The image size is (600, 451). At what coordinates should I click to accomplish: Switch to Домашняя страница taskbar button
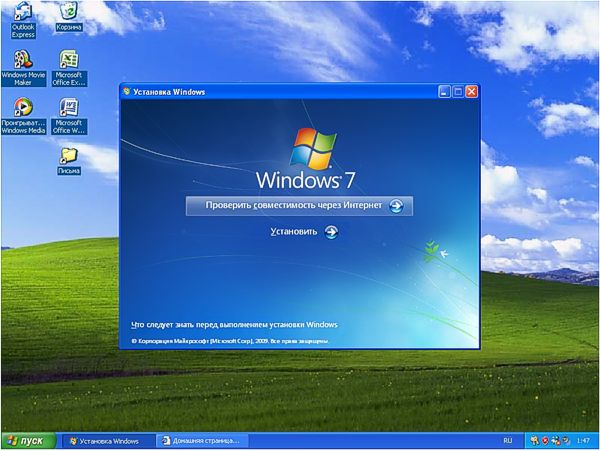203,441
